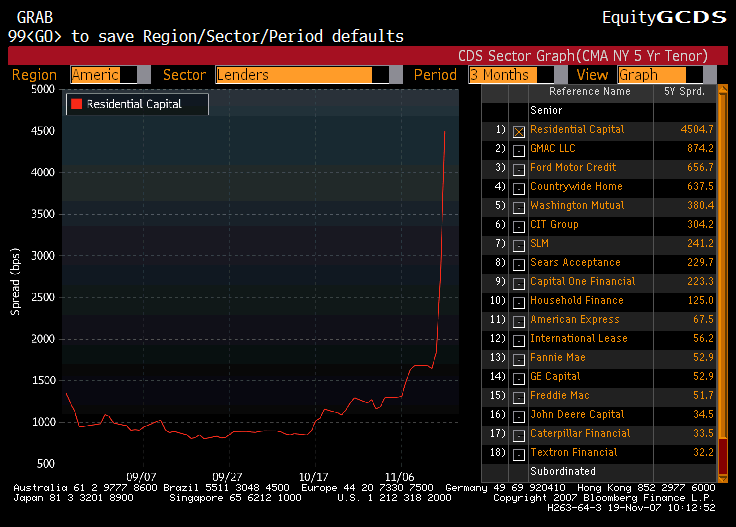Click the 304.2 spread value
The height and width of the screenshot is (527, 736).
tap(700, 224)
